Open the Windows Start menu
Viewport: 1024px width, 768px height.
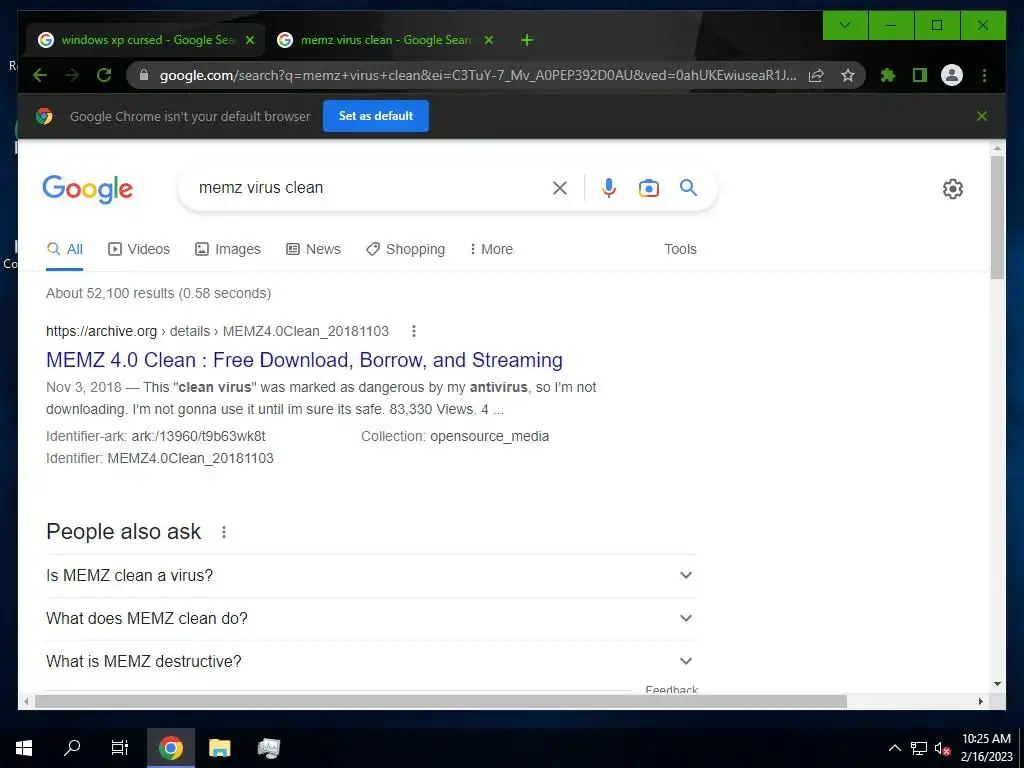coord(24,748)
